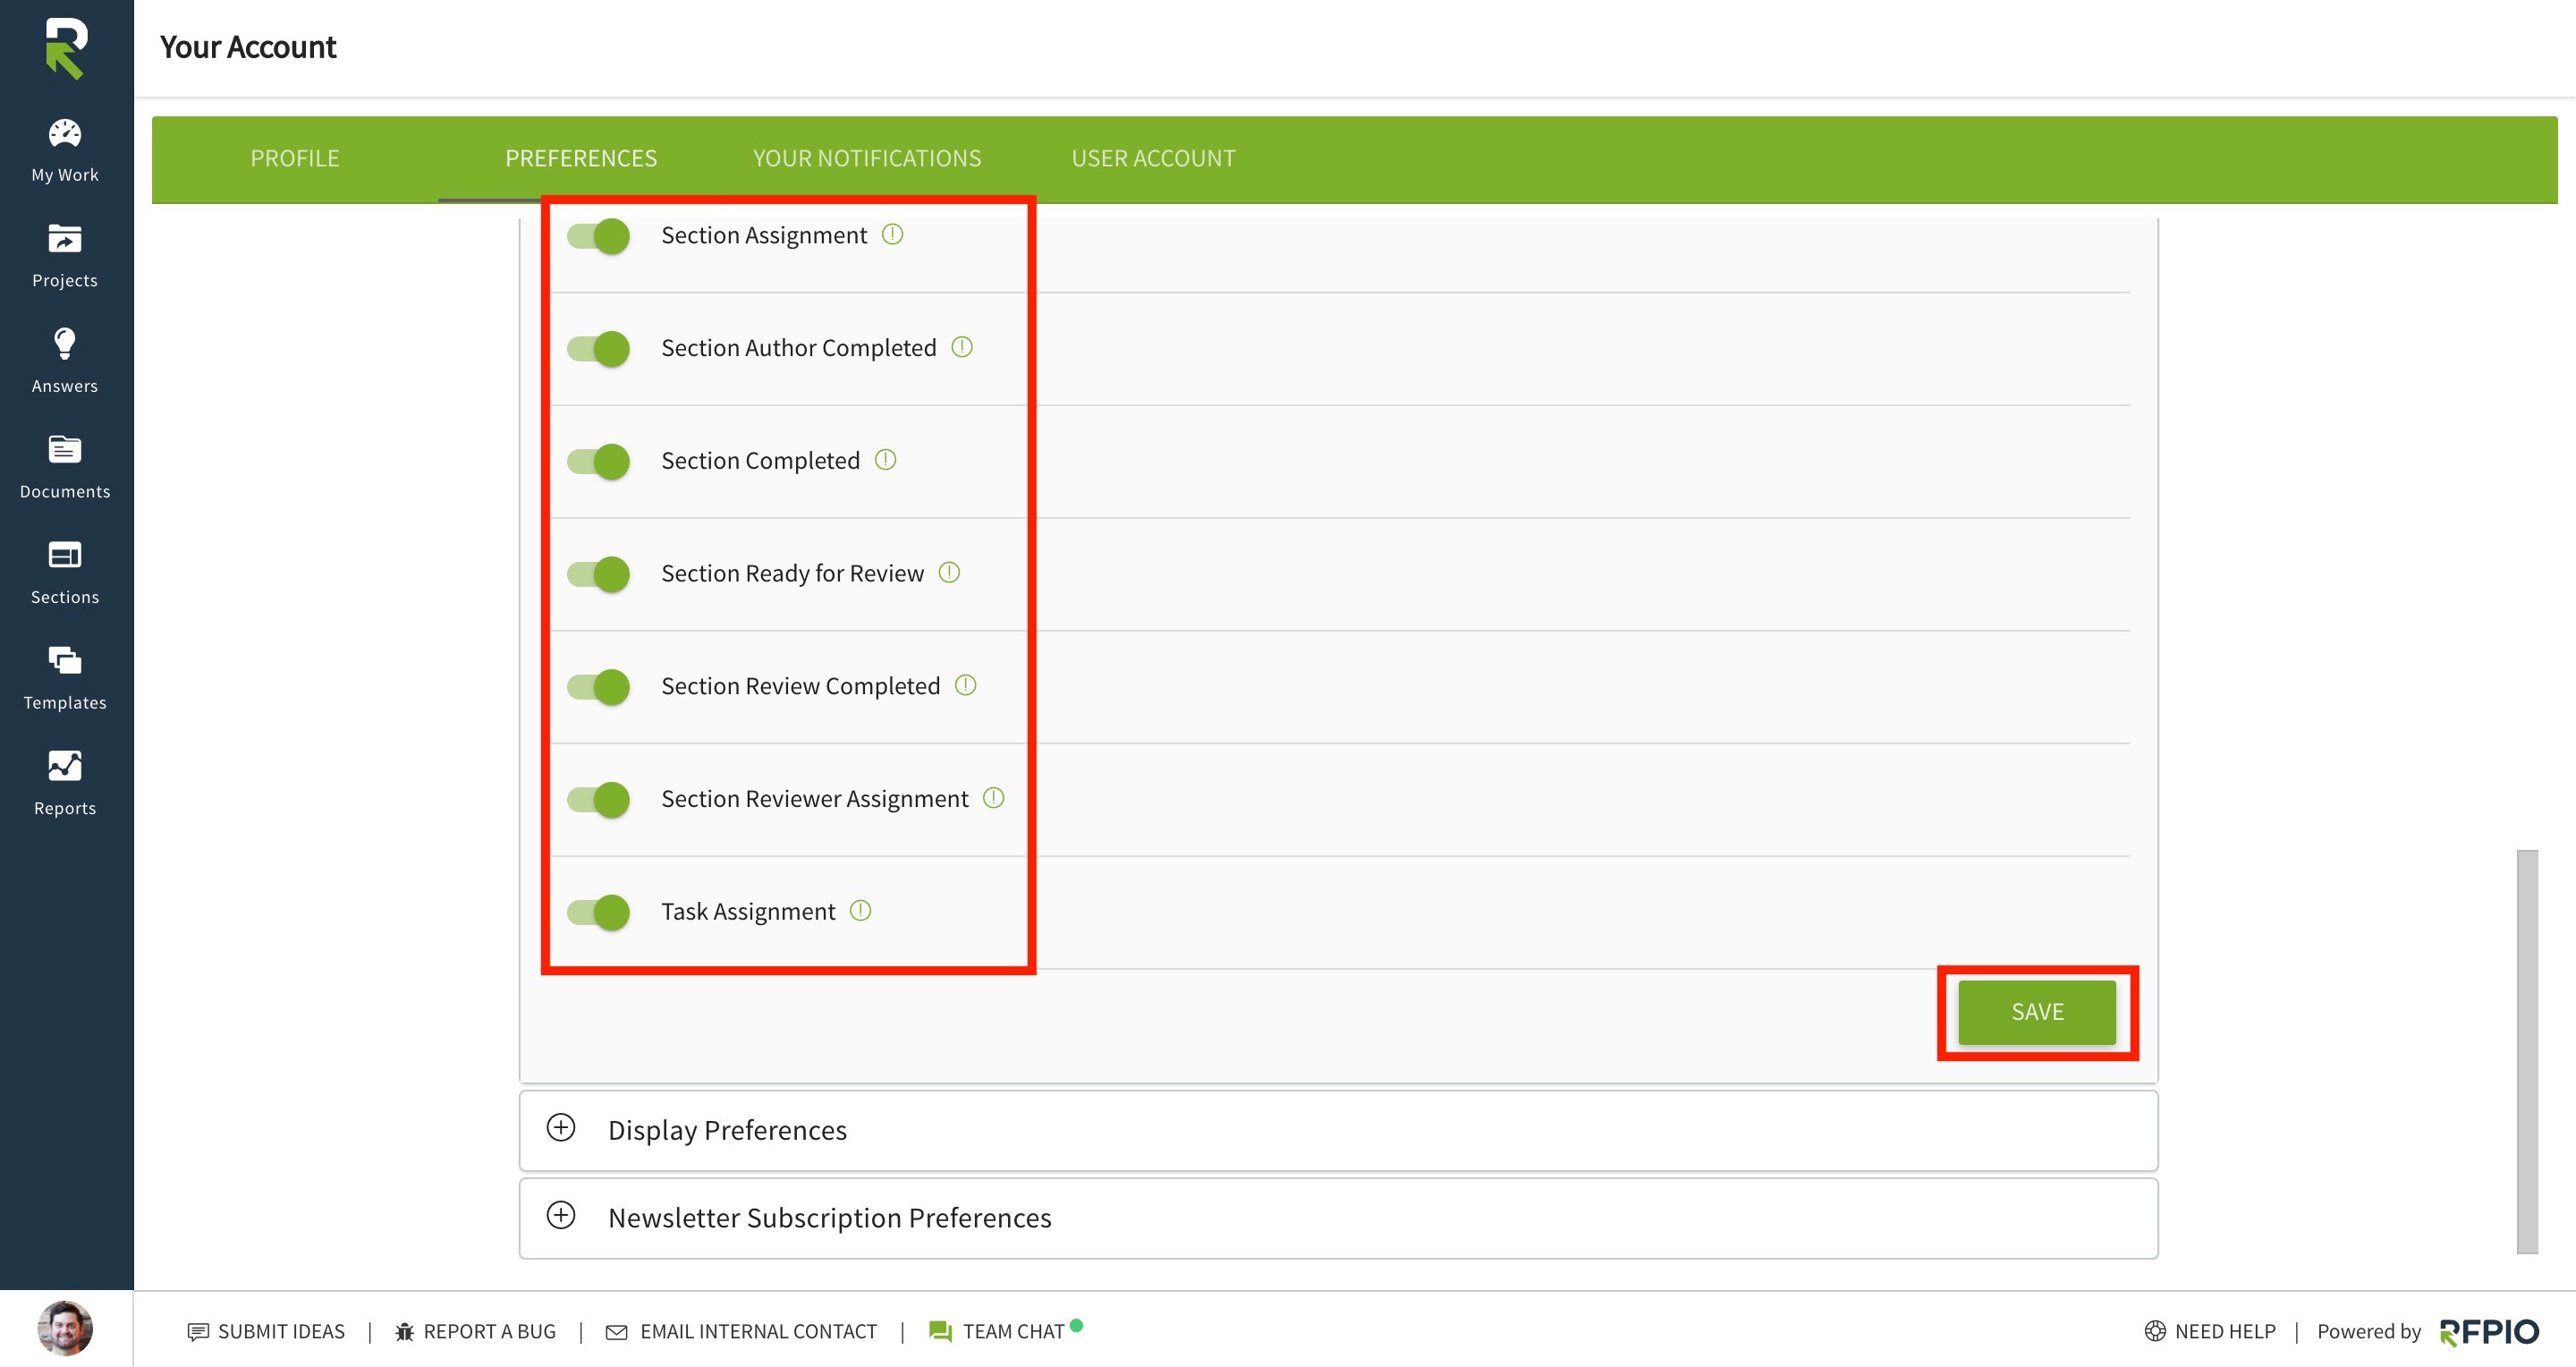Viewport: 2576px width, 1367px height.
Task: Click info icon beside Section Ready for Review
Action: [949, 572]
